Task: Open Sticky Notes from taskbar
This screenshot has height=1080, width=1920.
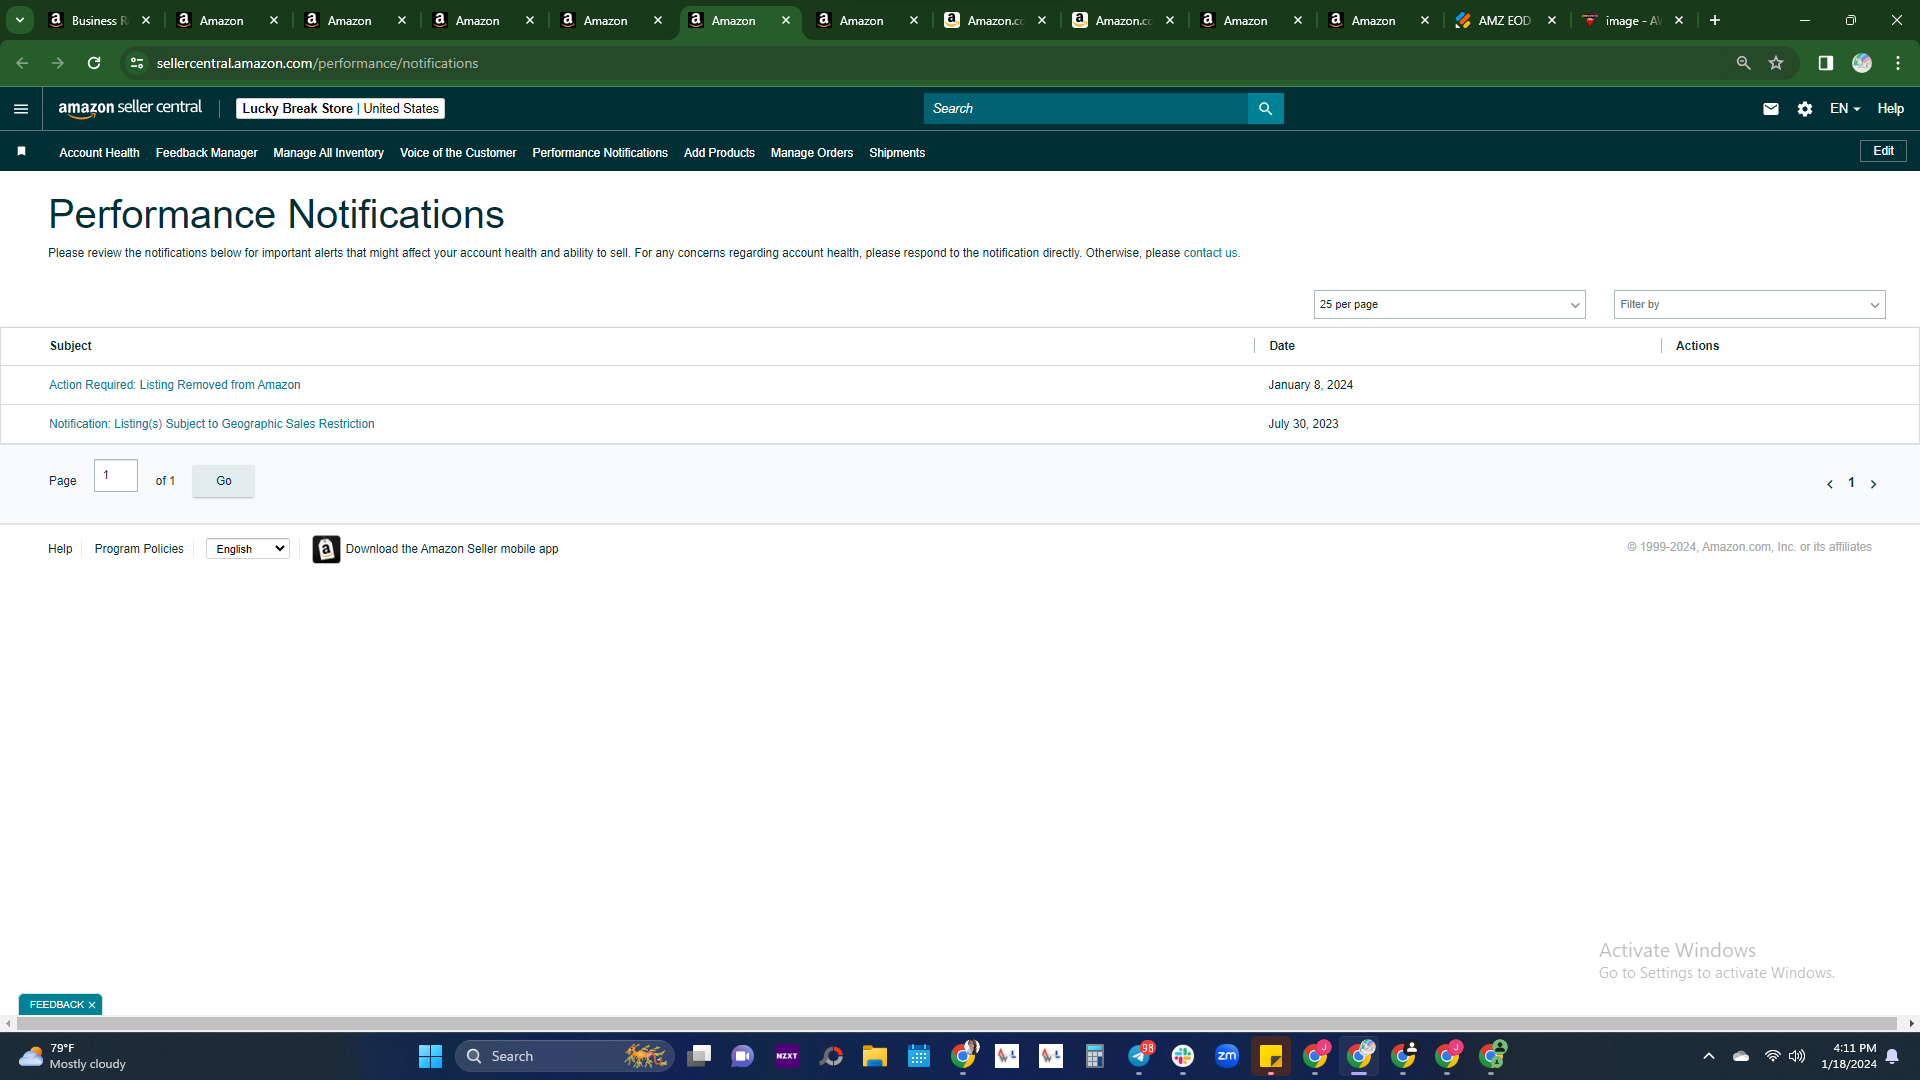Action: [1271, 1056]
